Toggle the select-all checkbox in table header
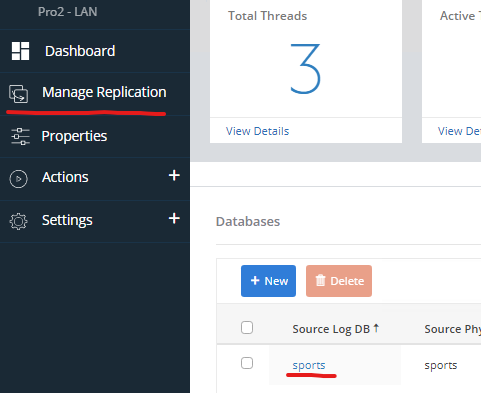The height and width of the screenshot is (393, 481). (247, 328)
